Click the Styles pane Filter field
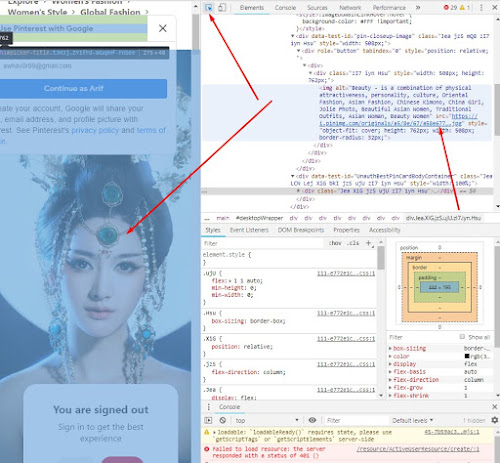Viewport: 500px width, 463px height. click(x=263, y=243)
